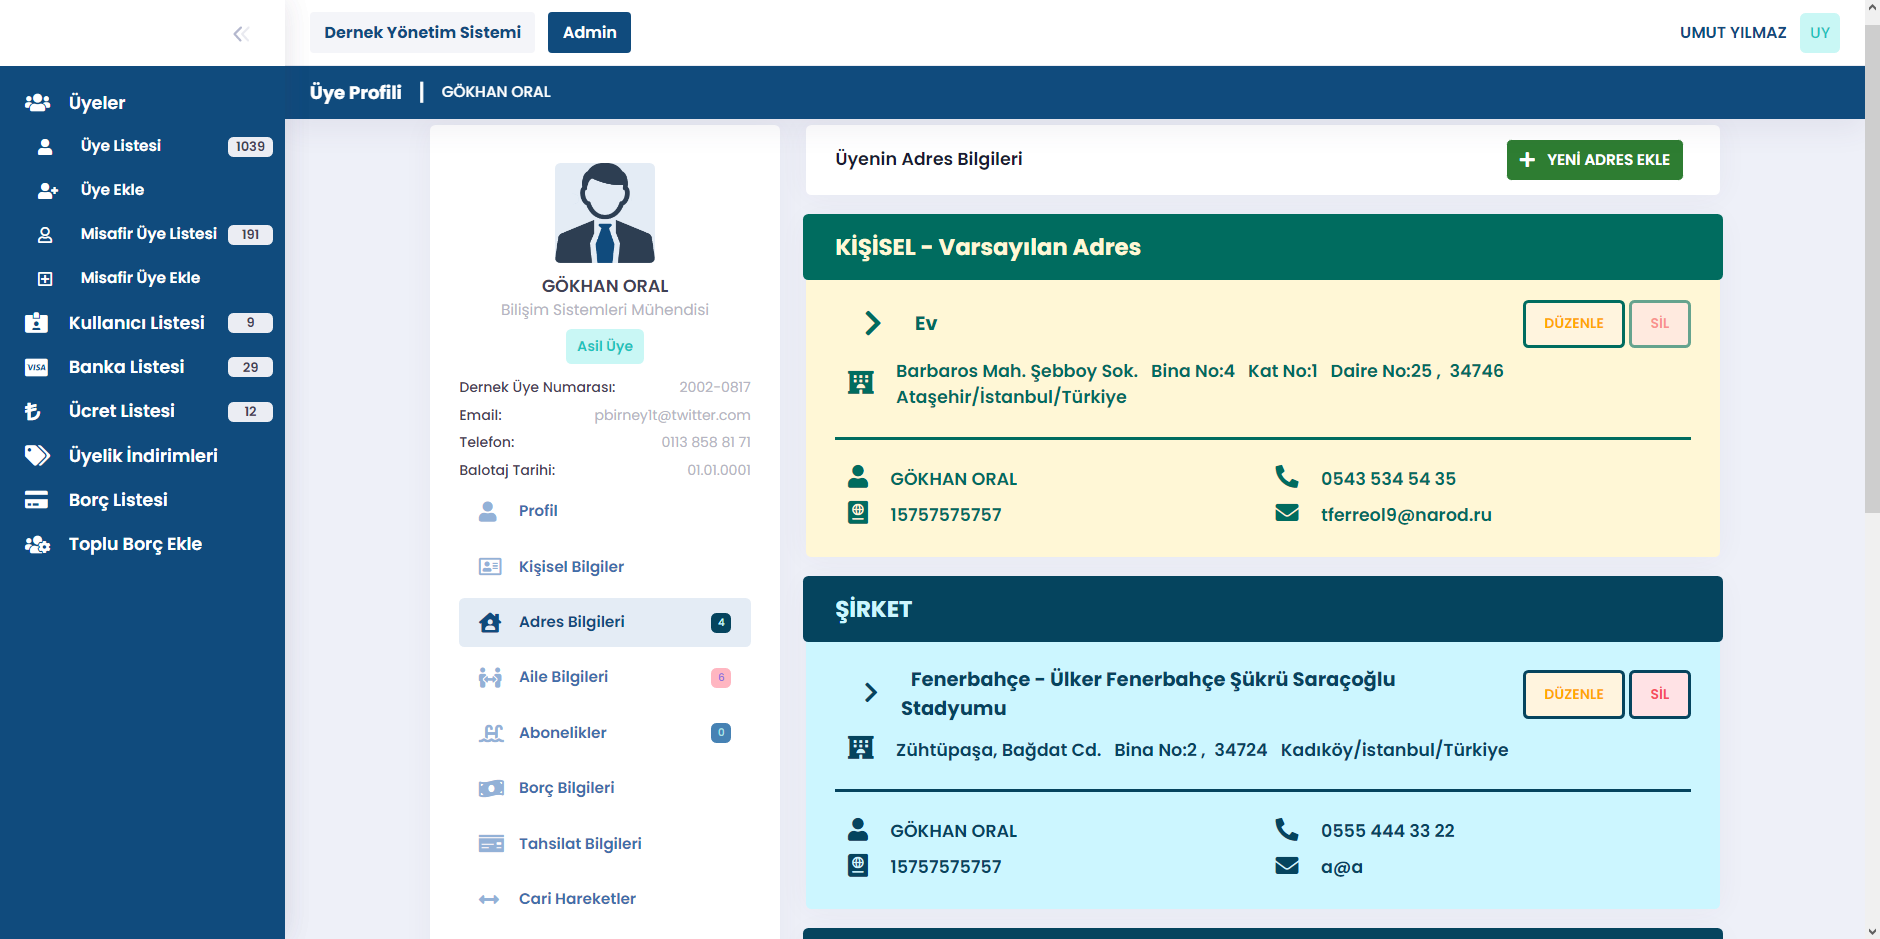
Task: Open the Kişisel Bilgiler tab
Action: [571, 567]
